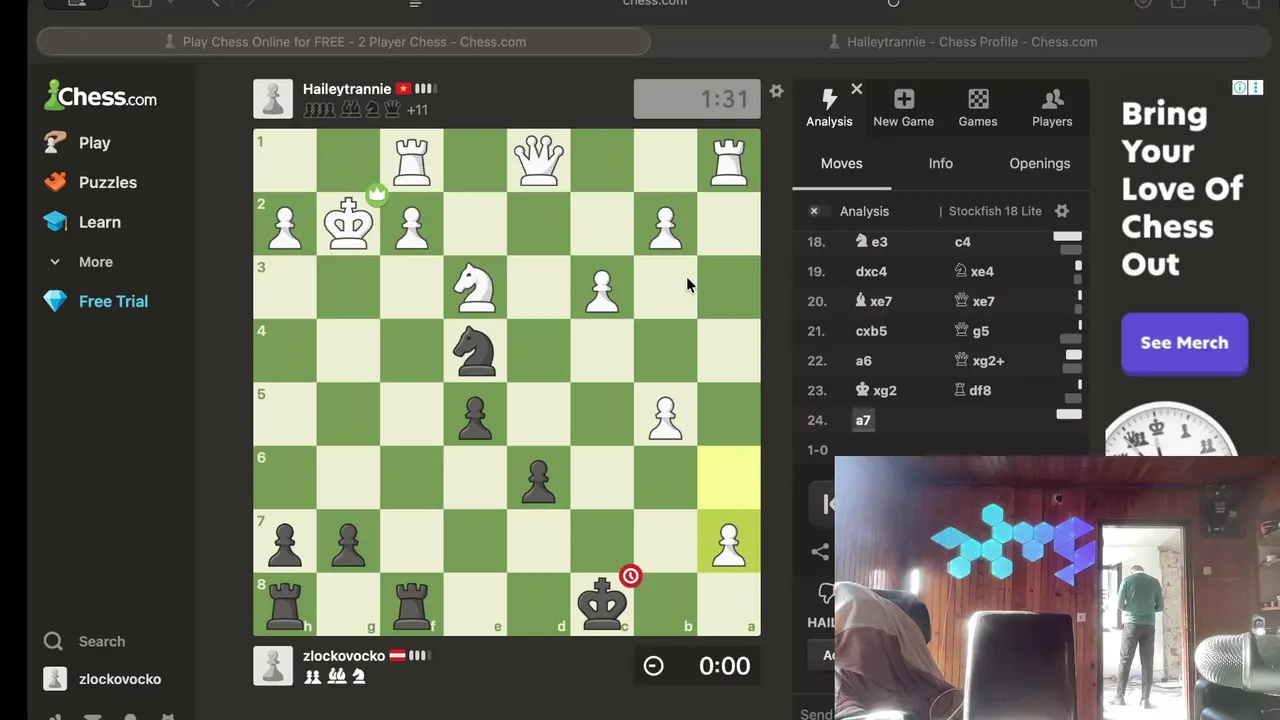The width and height of the screenshot is (1280, 720).
Task: Click the See Merch button
Action: pyautogui.click(x=1184, y=343)
